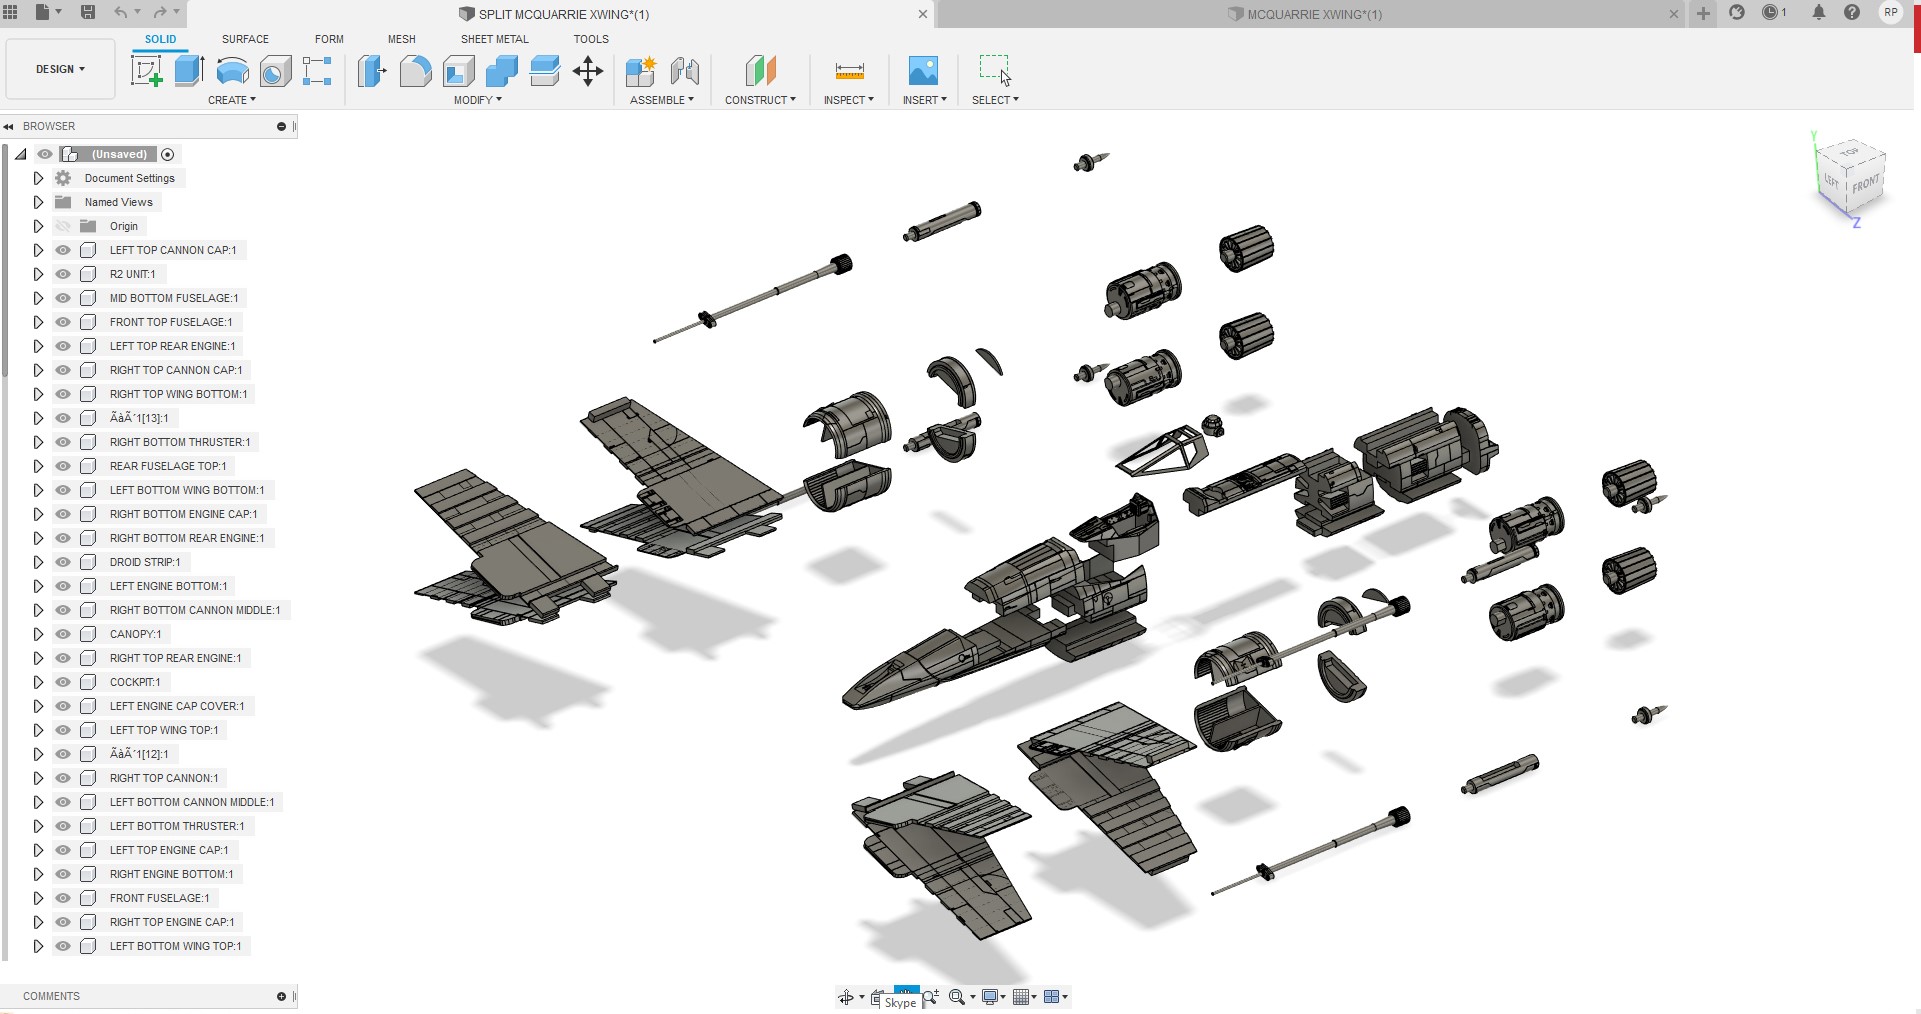This screenshot has width=1921, height=1014.
Task: Switch to the FORM tab
Action: [x=329, y=39]
